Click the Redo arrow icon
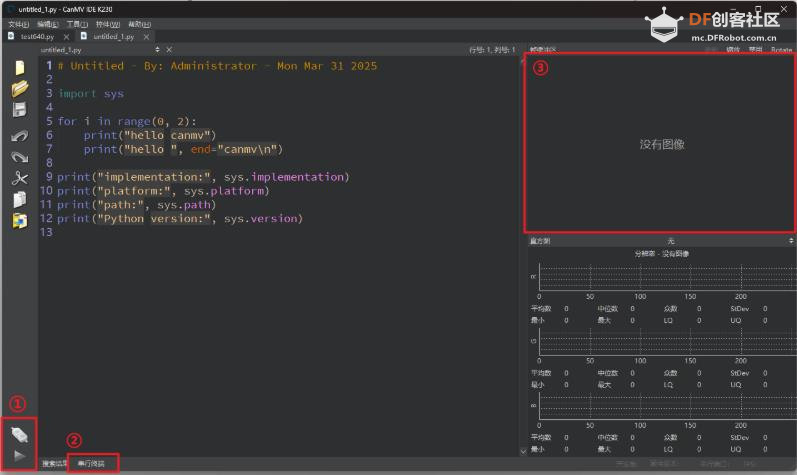 [19, 157]
